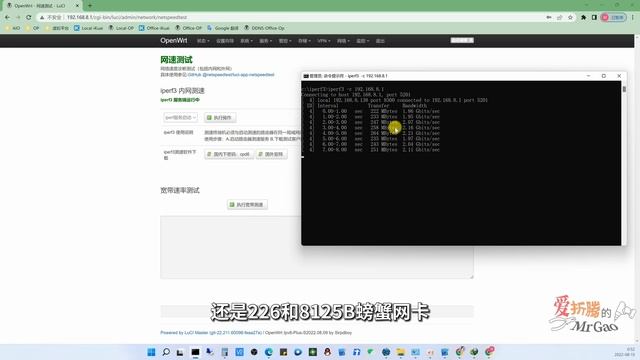Expand the first (状态) OpenWrt nav dropdown

pos(203,41)
